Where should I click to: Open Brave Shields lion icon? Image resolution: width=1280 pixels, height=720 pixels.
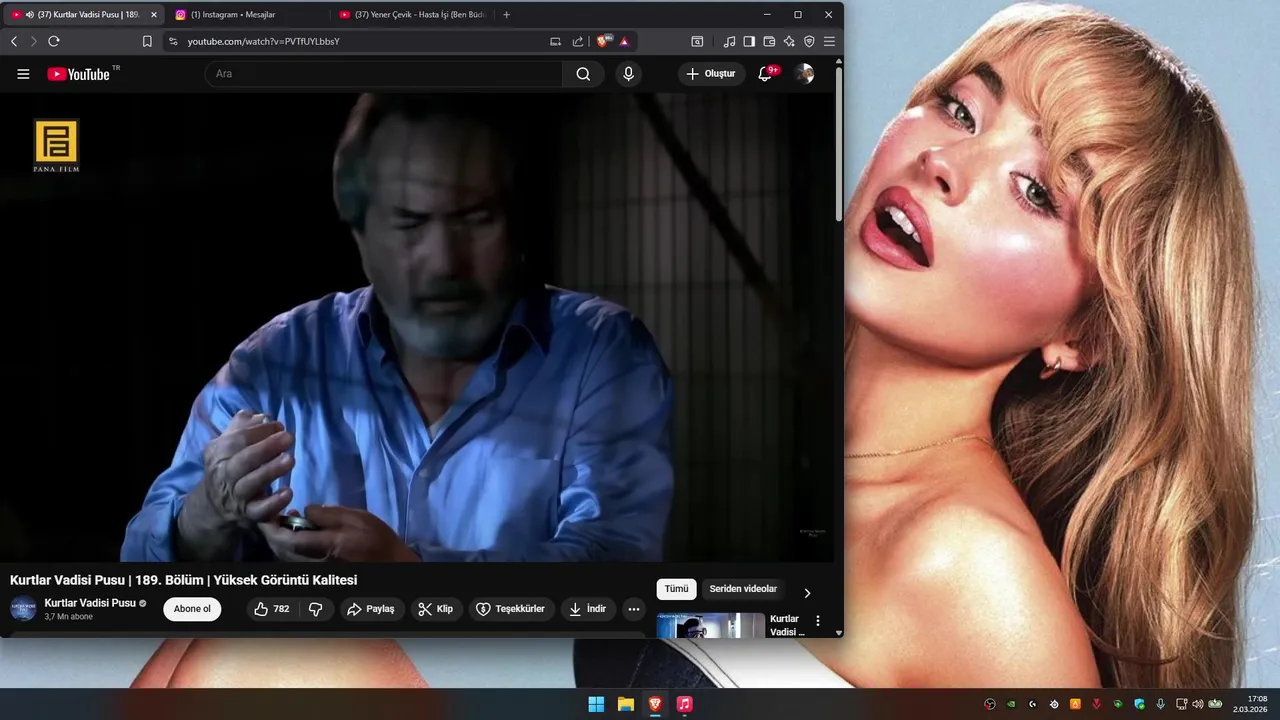click(603, 41)
